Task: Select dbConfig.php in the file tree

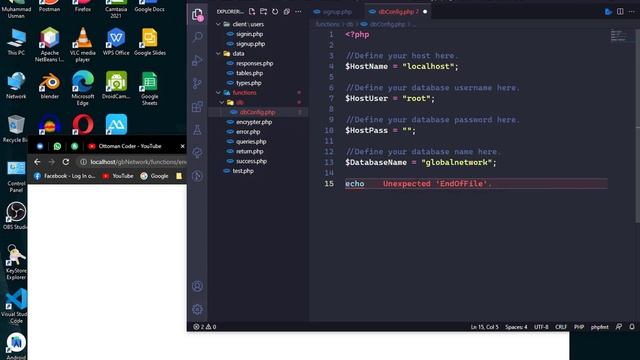Action: click(x=258, y=112)
